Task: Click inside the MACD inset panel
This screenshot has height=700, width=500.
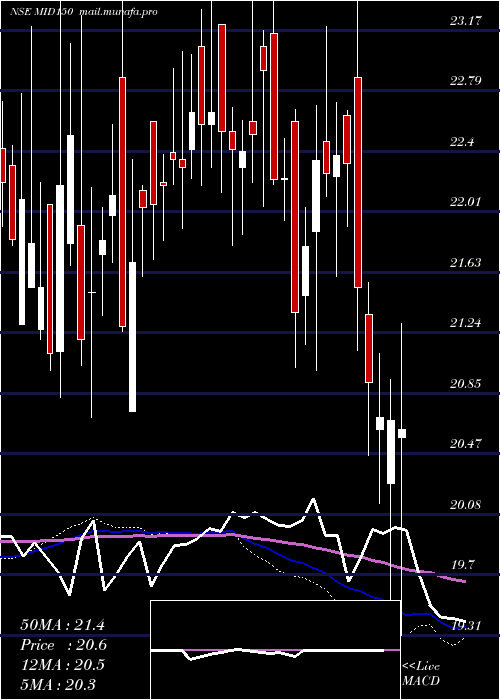Action: pyautogui.click(x=275, y=650)
